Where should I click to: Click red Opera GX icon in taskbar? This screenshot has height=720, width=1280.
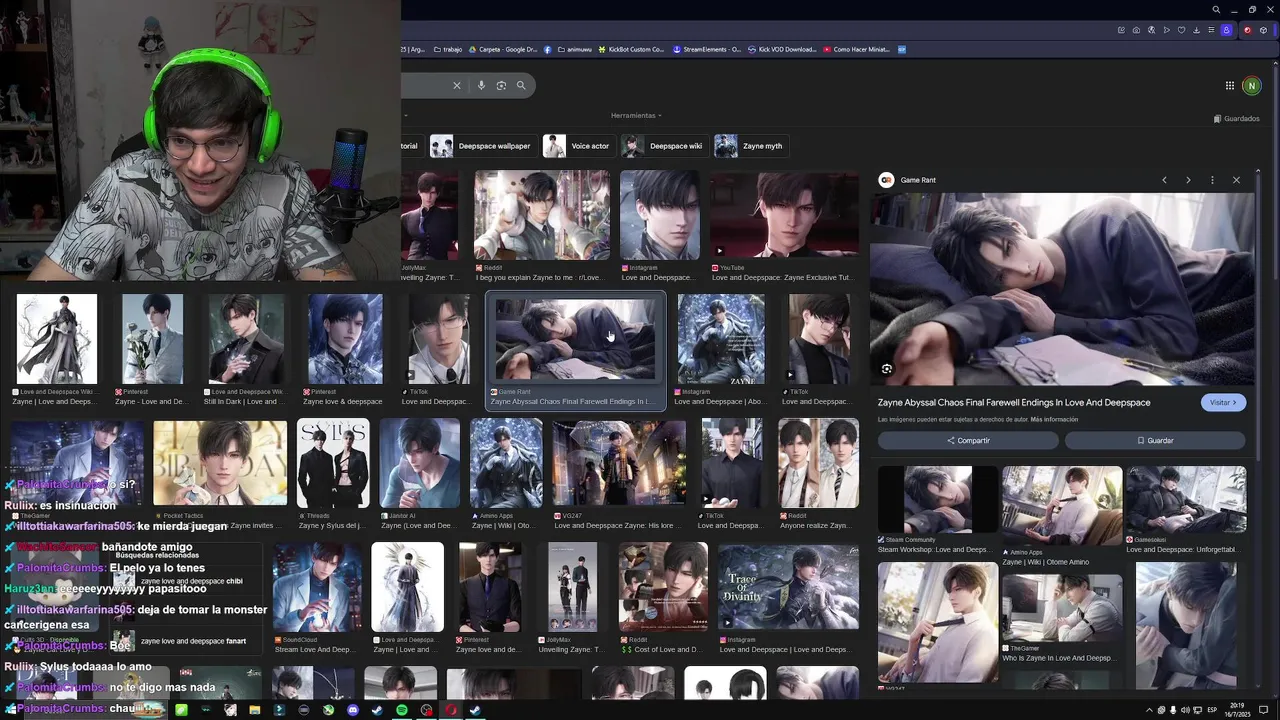pos(451,710)
